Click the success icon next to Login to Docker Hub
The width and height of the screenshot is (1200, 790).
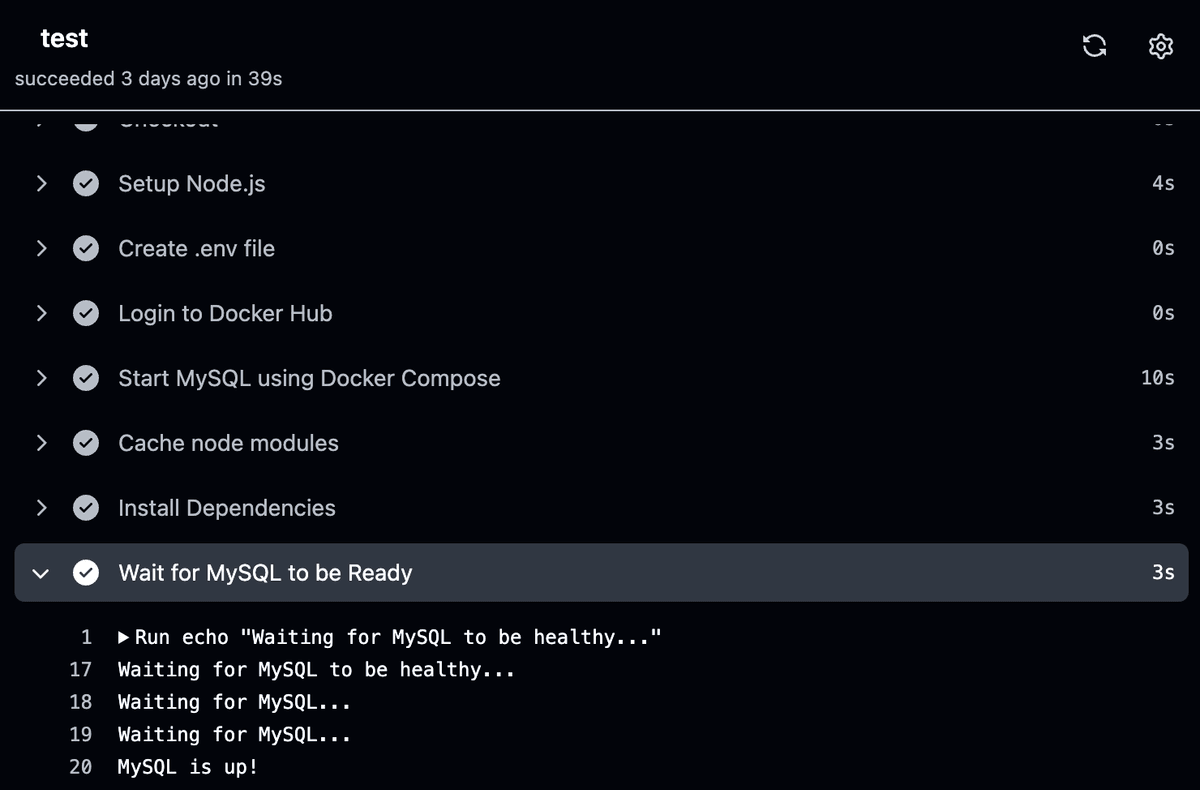pos(86,313)
